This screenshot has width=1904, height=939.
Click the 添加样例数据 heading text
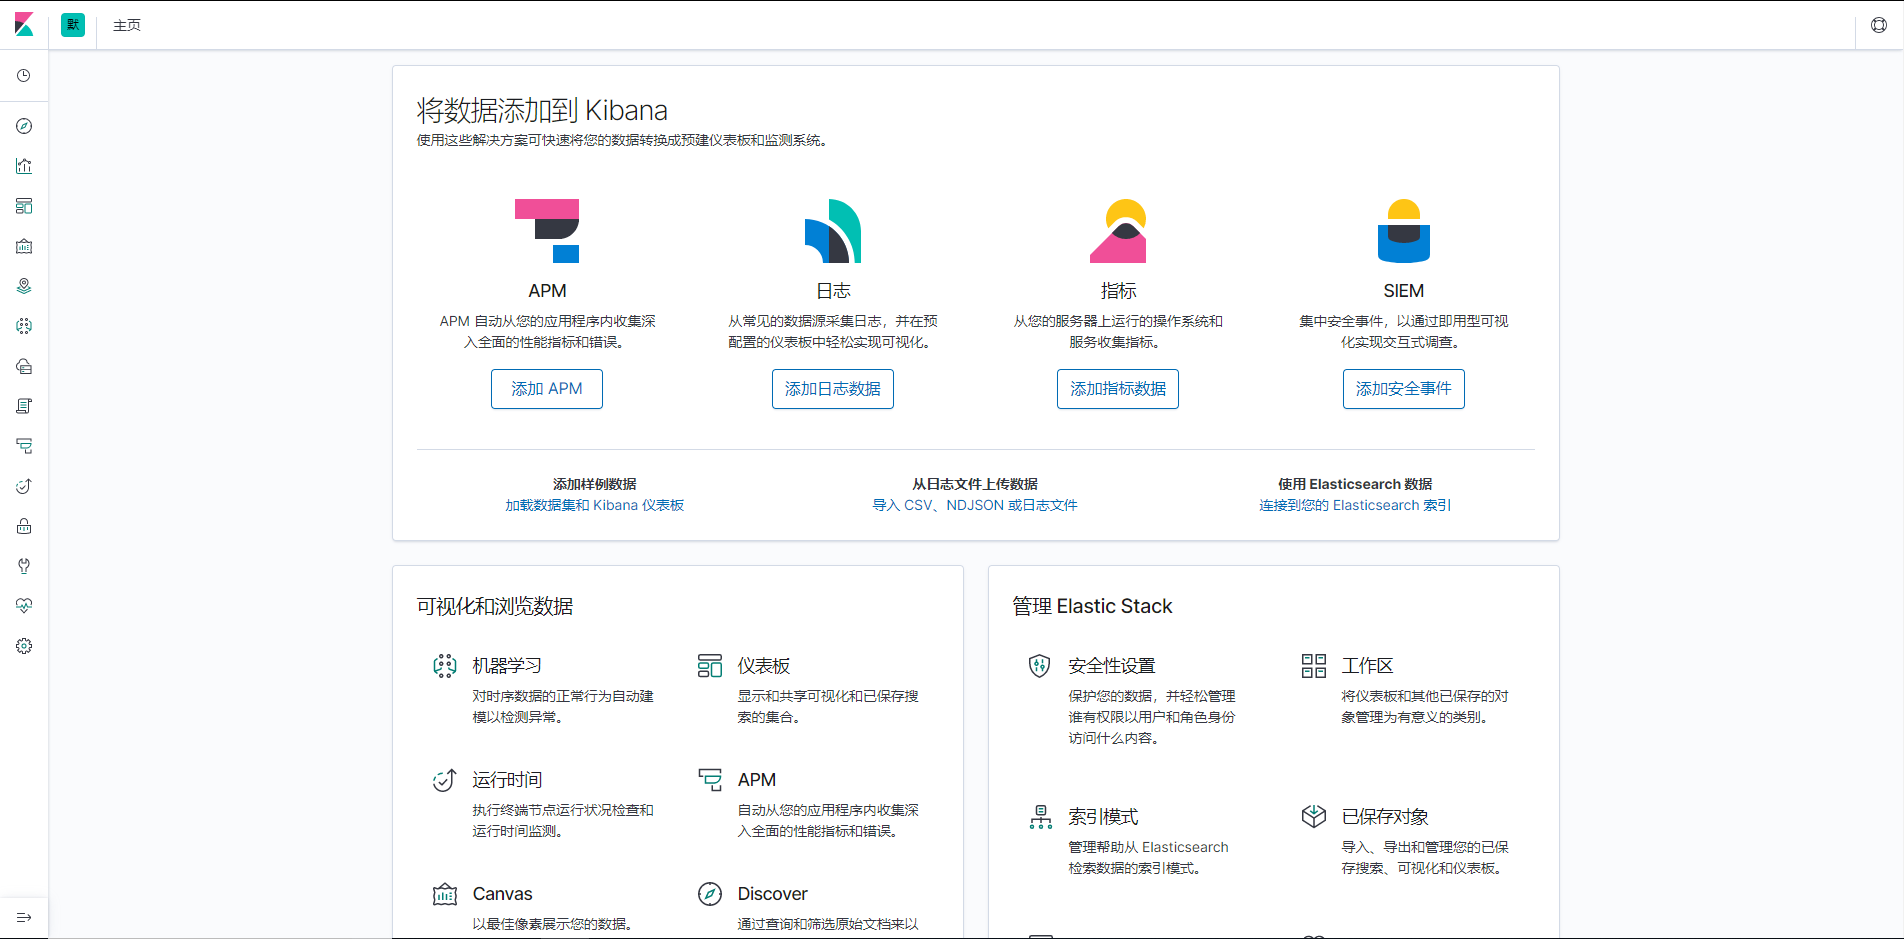[595, 484]
